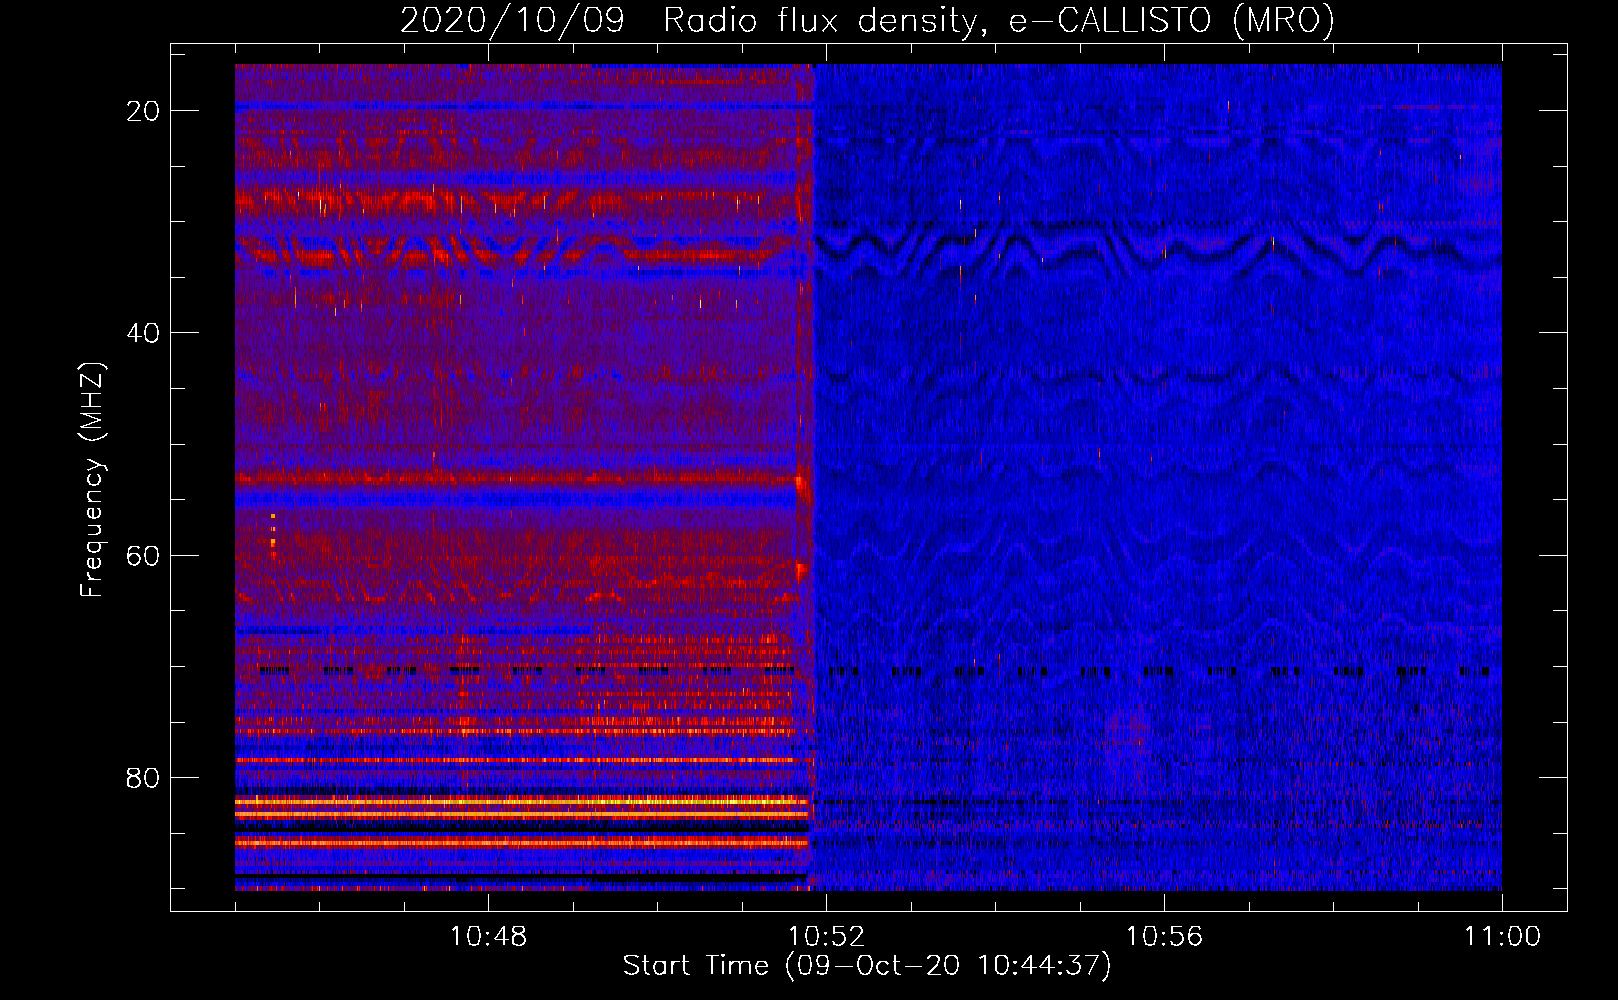The image size is (1618, 1000).
Task: Click the 10:52 time tick label
Action: point(826,936)
